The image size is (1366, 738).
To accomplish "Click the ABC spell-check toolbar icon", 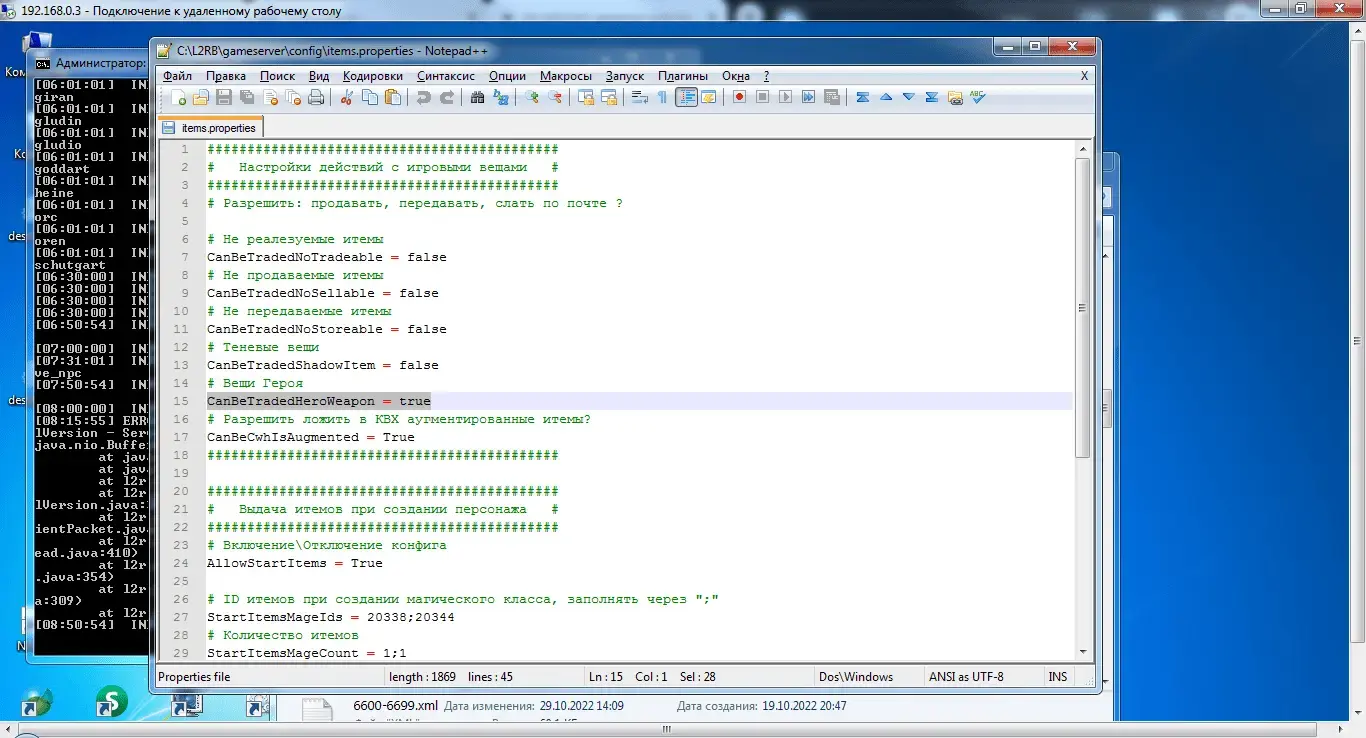I will (977, 97).
